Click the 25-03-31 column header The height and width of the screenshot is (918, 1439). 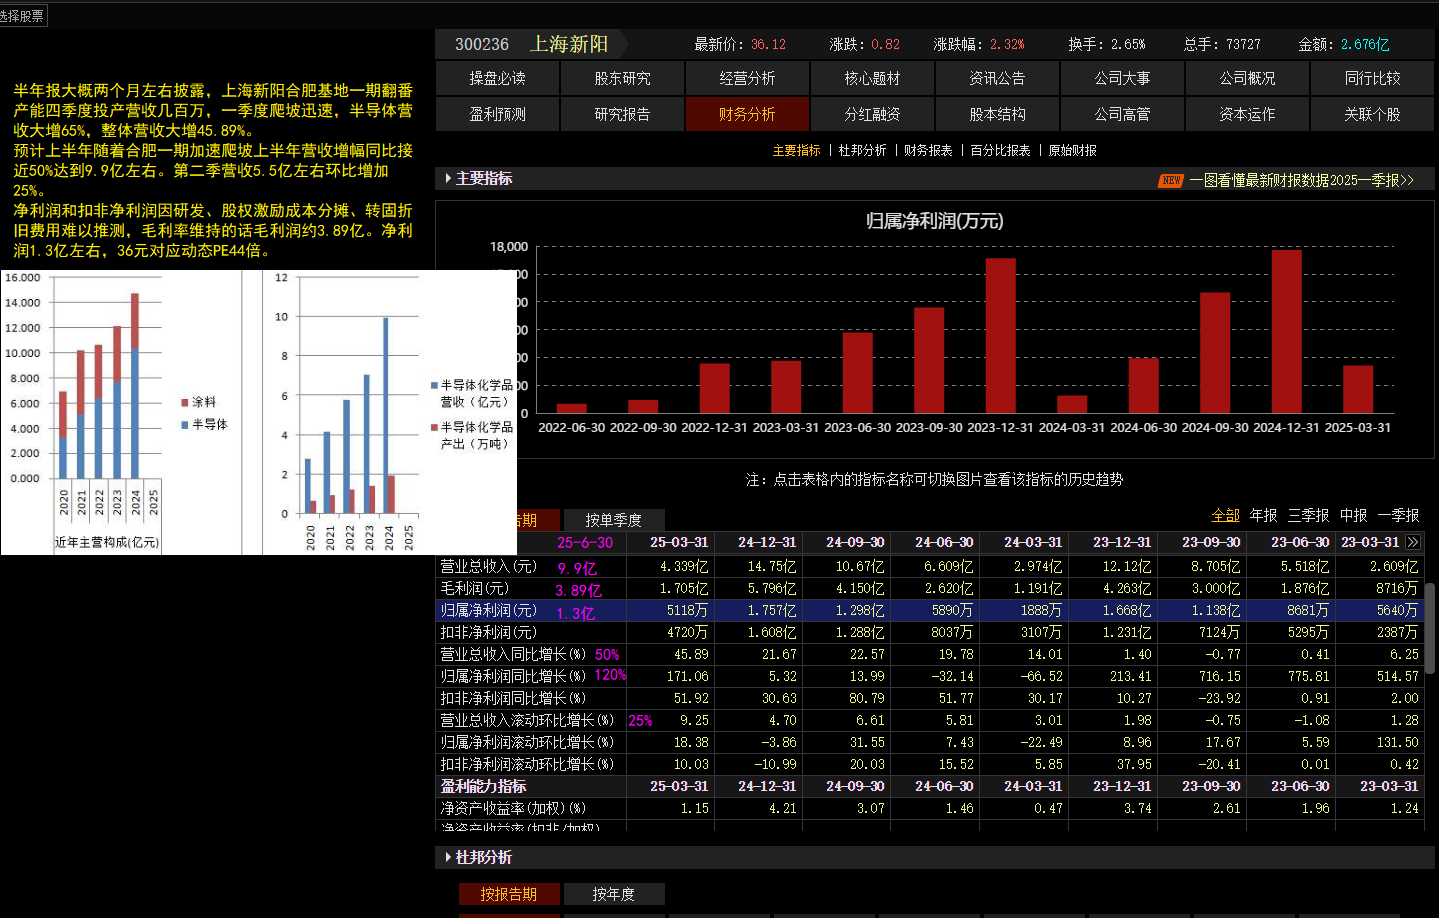tap(679, 542)
